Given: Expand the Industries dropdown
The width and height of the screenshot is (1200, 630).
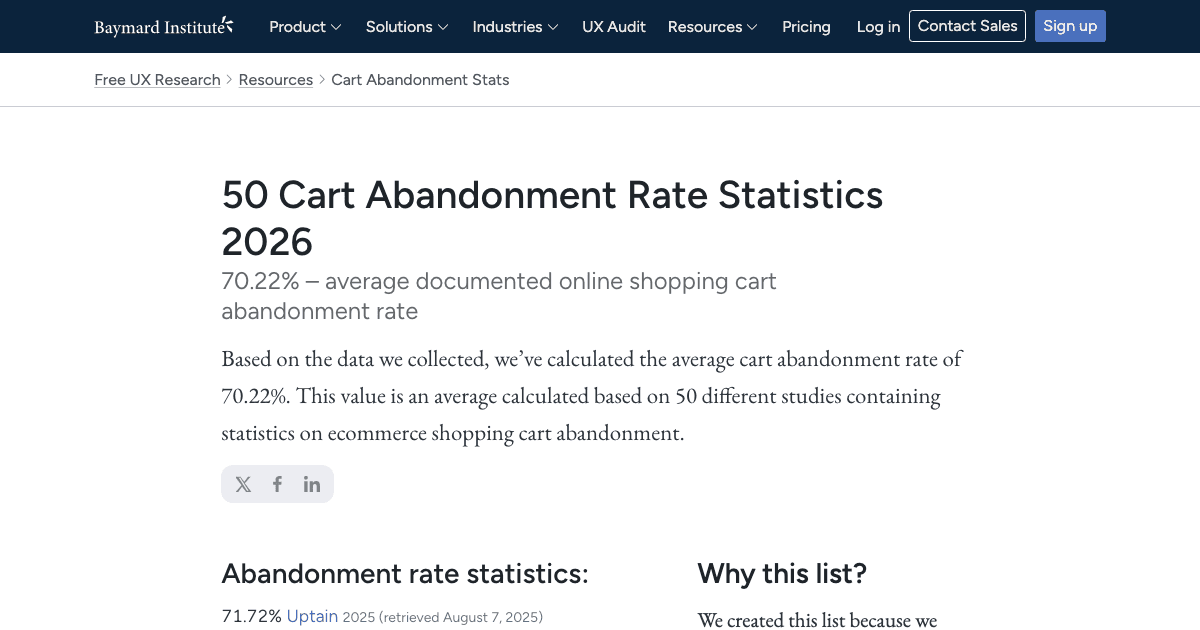Looking at the screenshot, I should [515, 27].
